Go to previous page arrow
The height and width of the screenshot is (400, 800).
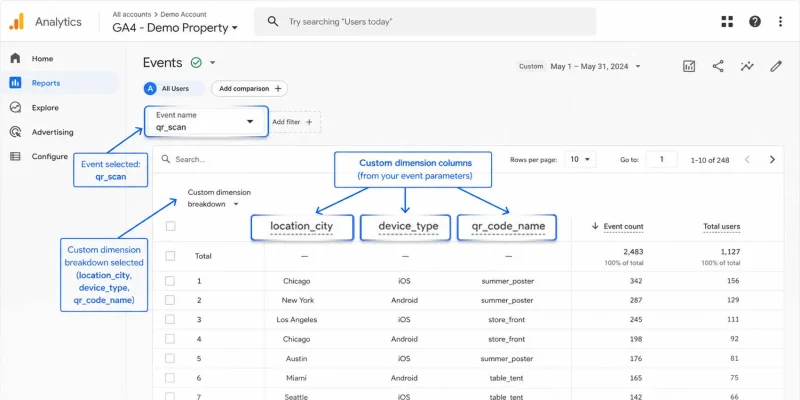tap(747, 160)
